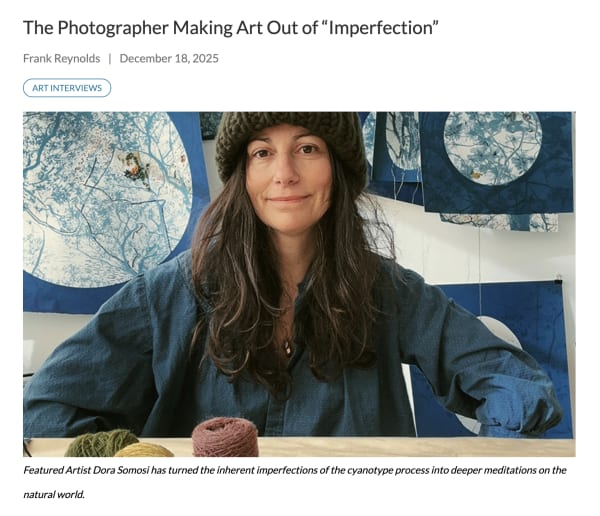Click the caption's last line "natural world."
This screenshot has width=600, height=516.
coord(54,495)
